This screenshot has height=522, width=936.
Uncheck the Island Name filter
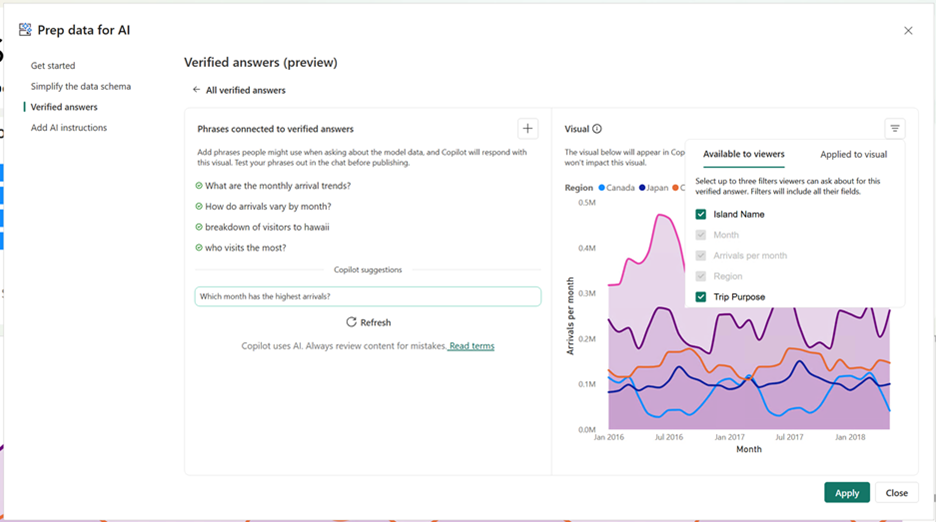click(x=701, y=214)
